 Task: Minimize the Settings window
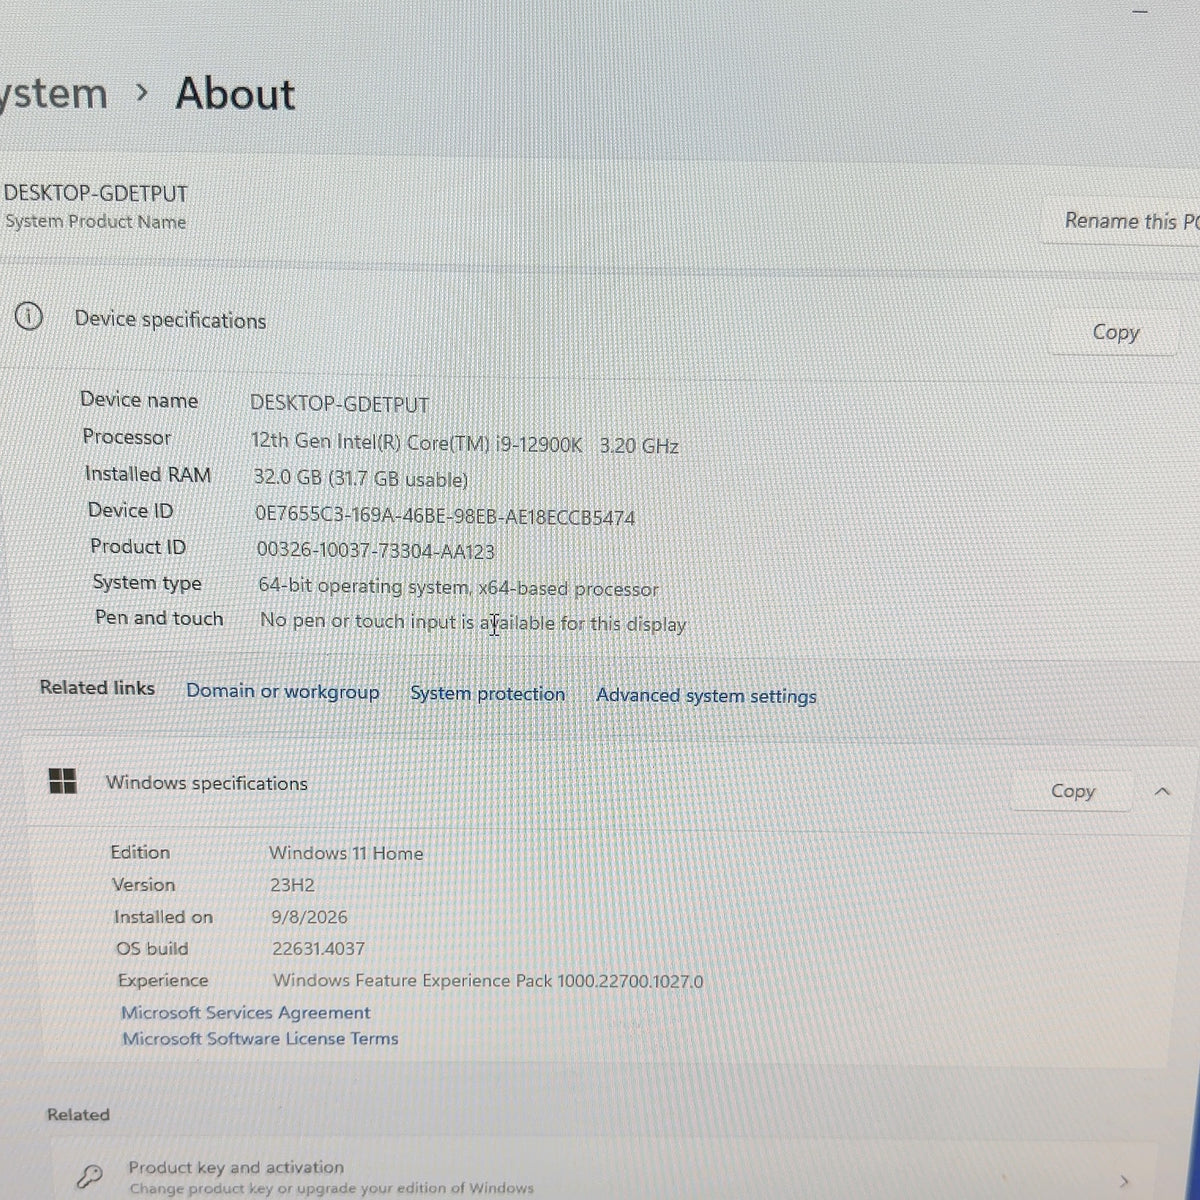(1140, 12)
